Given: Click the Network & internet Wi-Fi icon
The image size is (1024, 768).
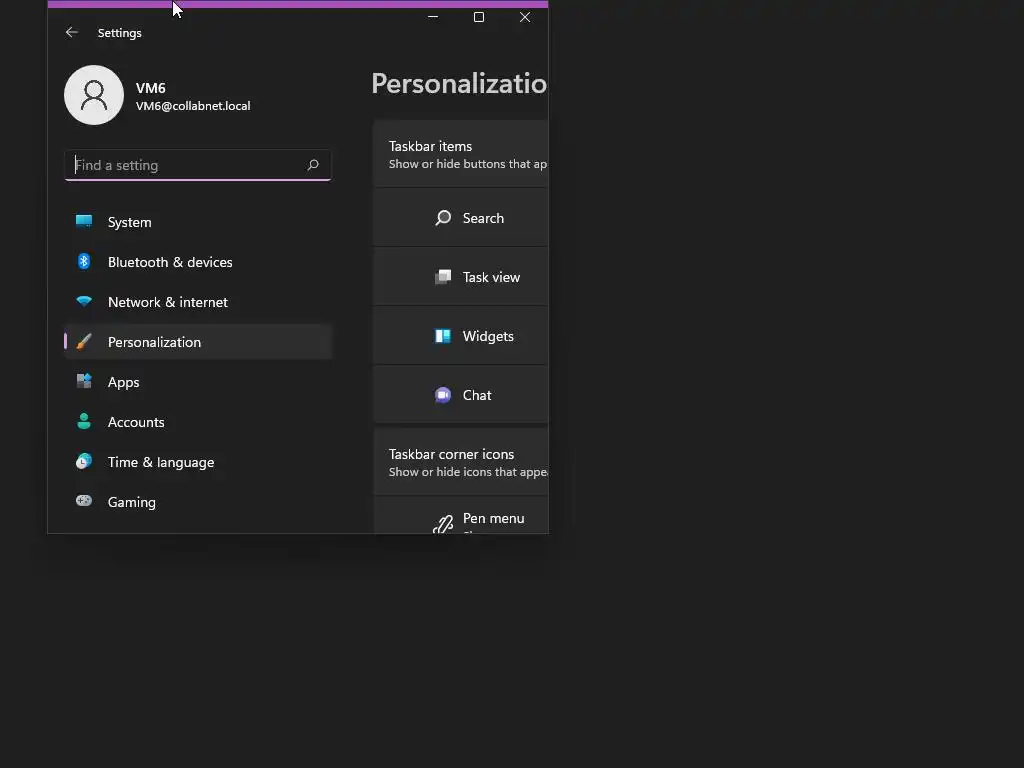Looking at the screenshot, I should click(x=84, y=302).
